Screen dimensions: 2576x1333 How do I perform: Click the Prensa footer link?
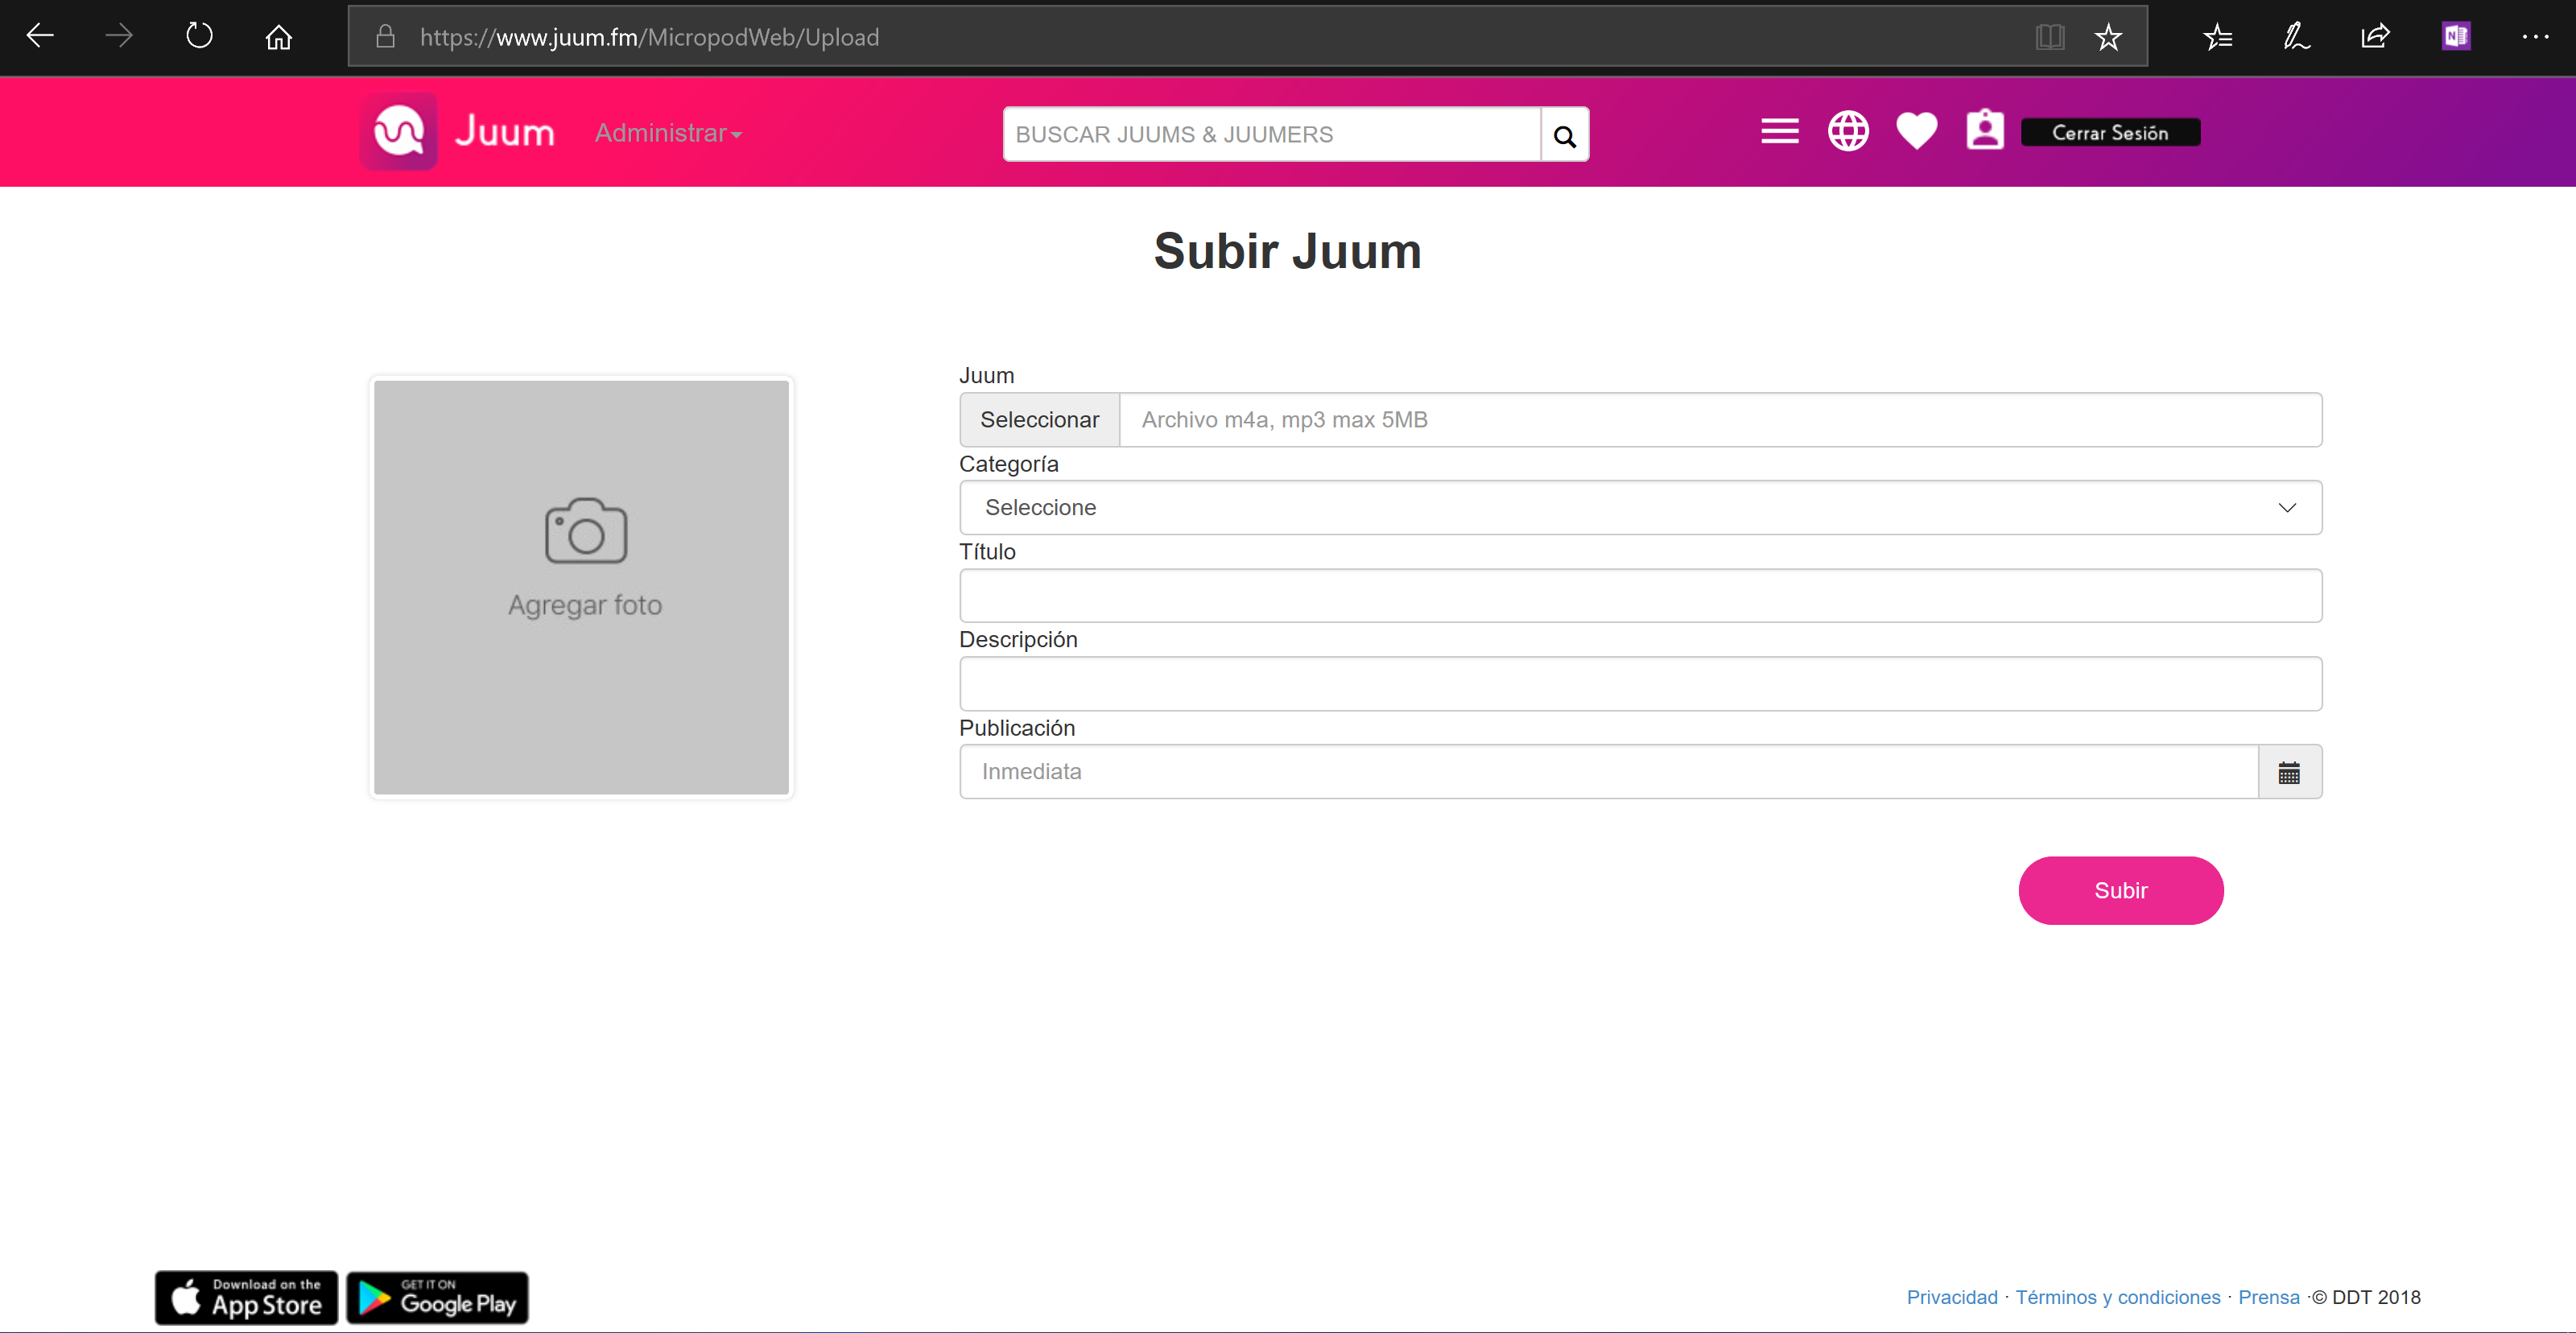pyautogui.click(x=2268, y=1296)
